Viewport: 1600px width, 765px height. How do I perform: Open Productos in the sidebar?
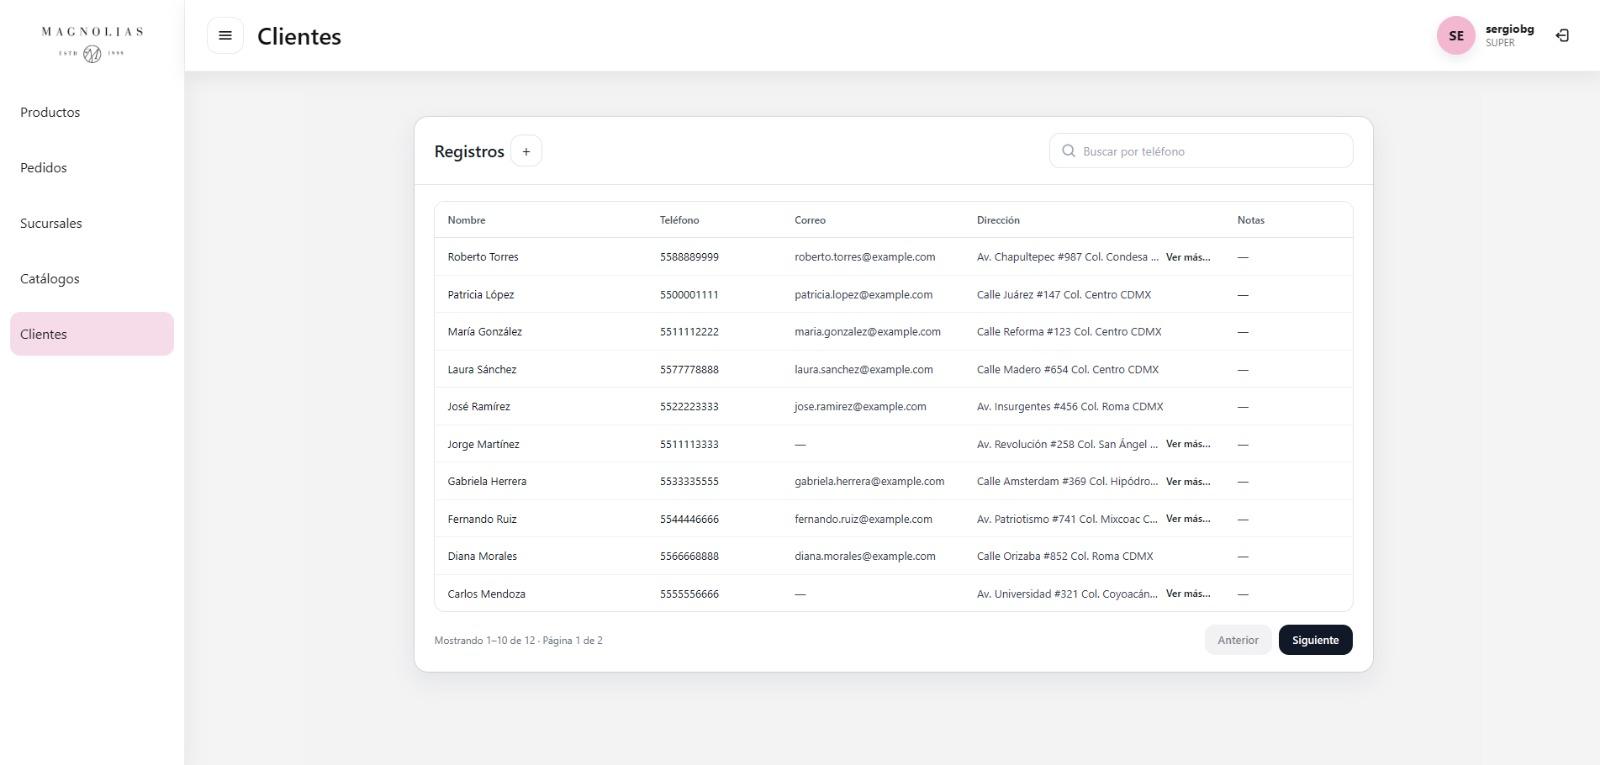tap(92, 112)
